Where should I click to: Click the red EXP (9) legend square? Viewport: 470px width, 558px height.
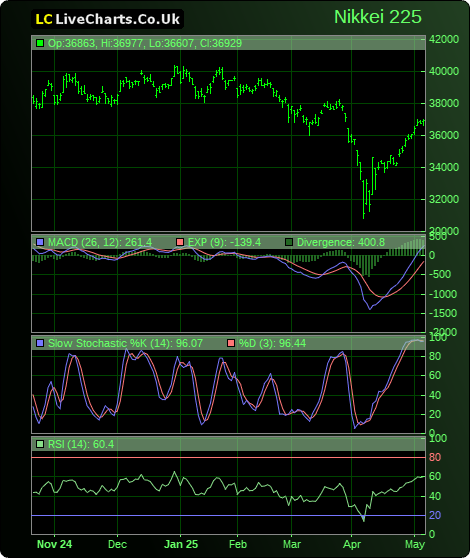[180, 242]
